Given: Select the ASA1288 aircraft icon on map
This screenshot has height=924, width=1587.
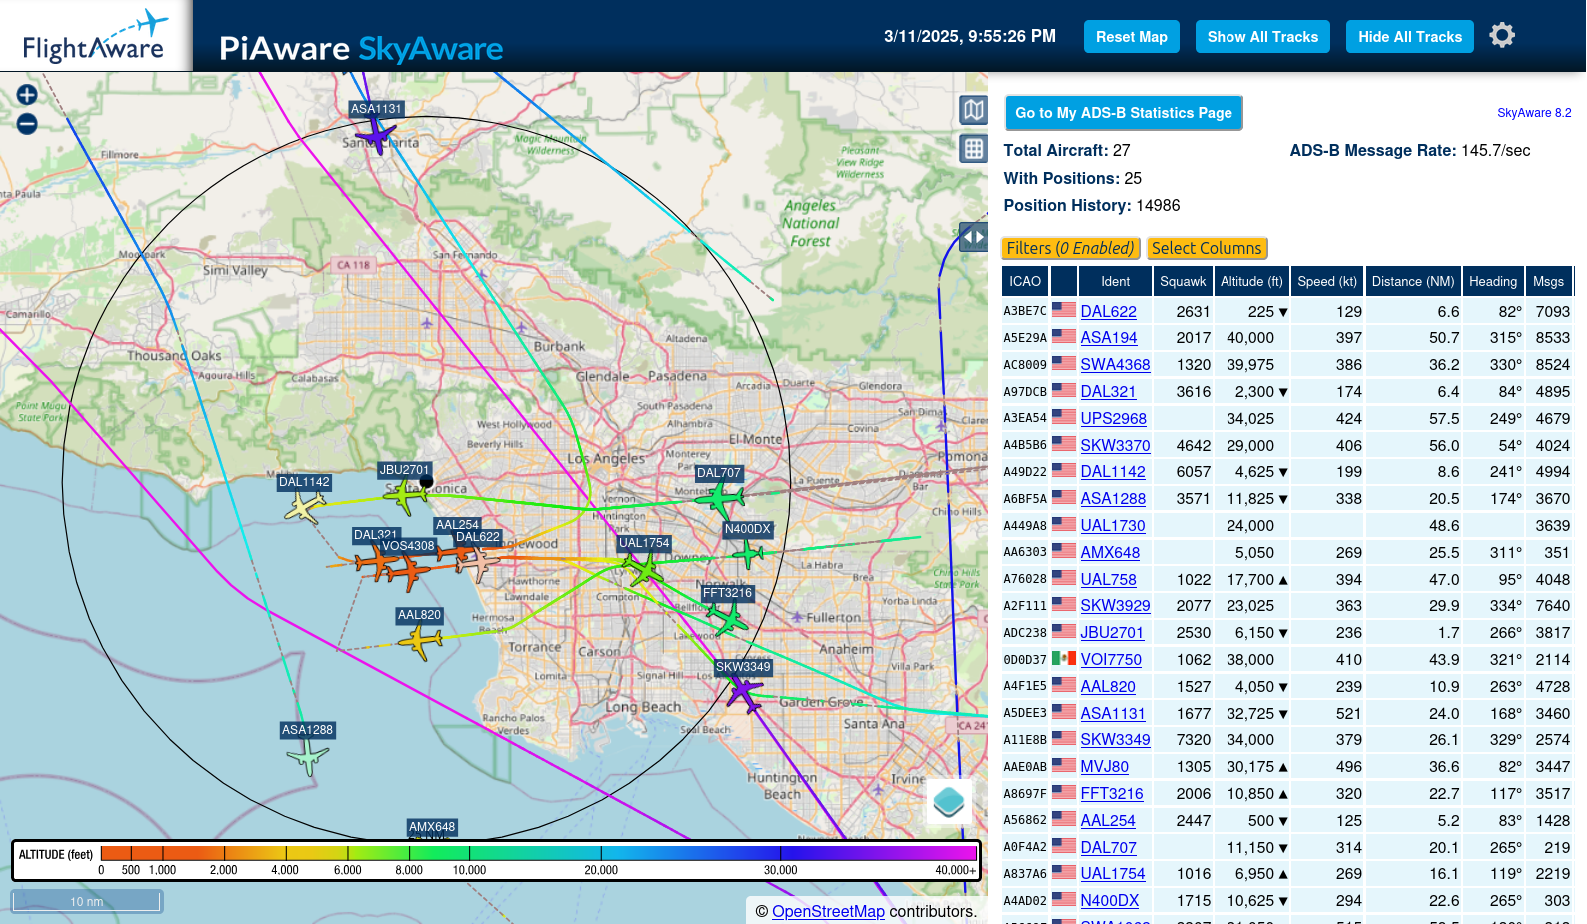Looking at the screenshot, I should (307, 758).
